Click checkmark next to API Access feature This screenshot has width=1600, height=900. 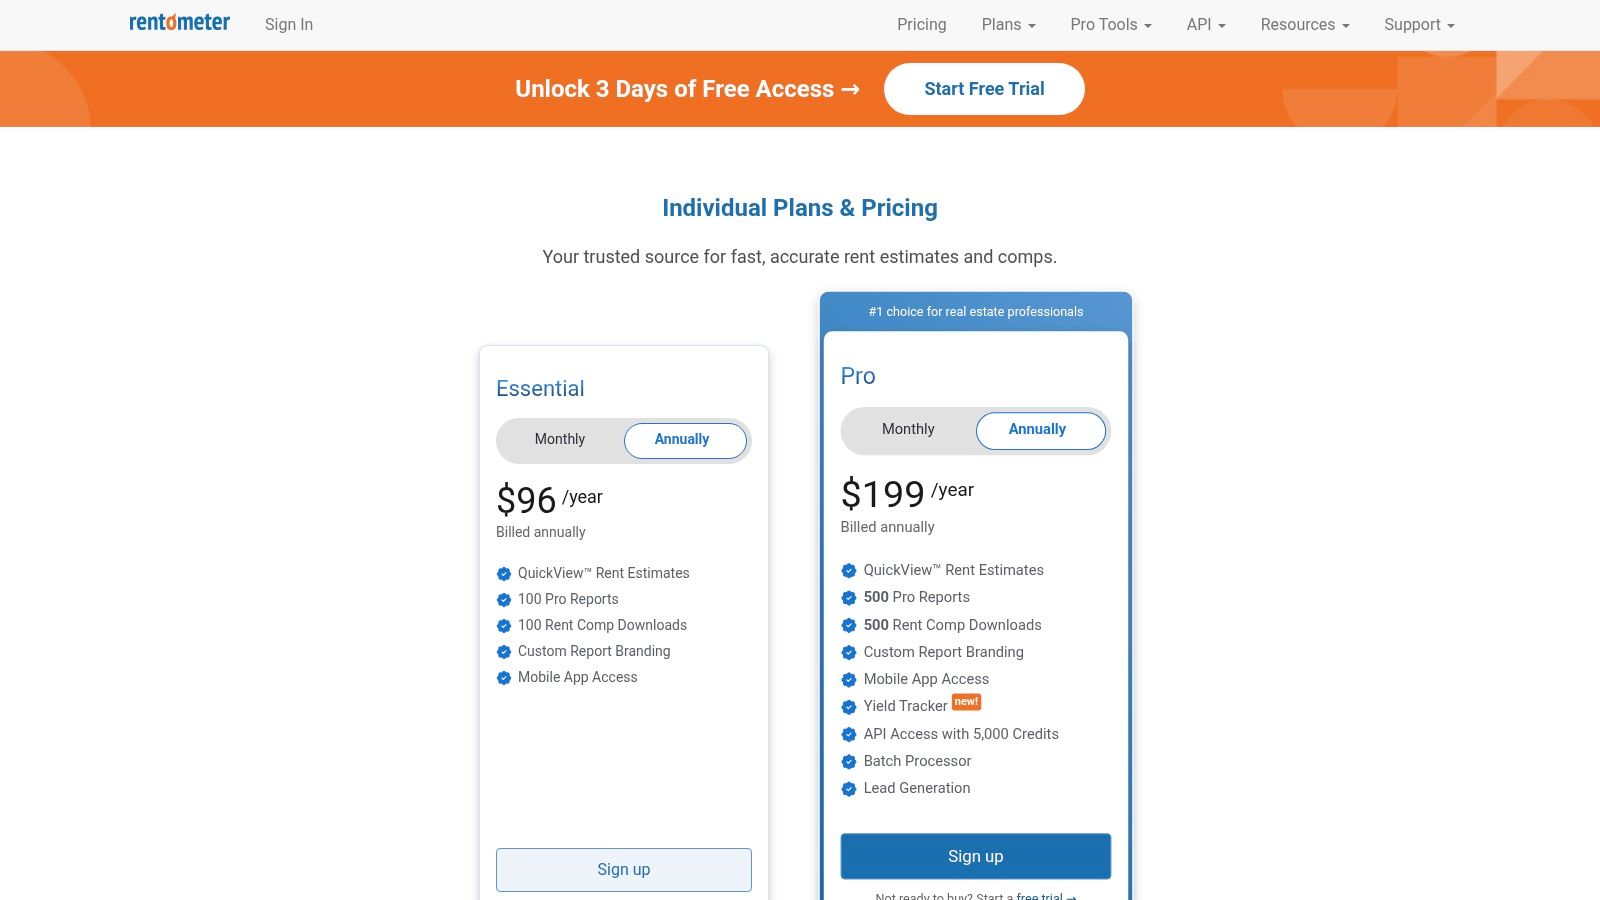pyautogui.click(x=849, y=735)
